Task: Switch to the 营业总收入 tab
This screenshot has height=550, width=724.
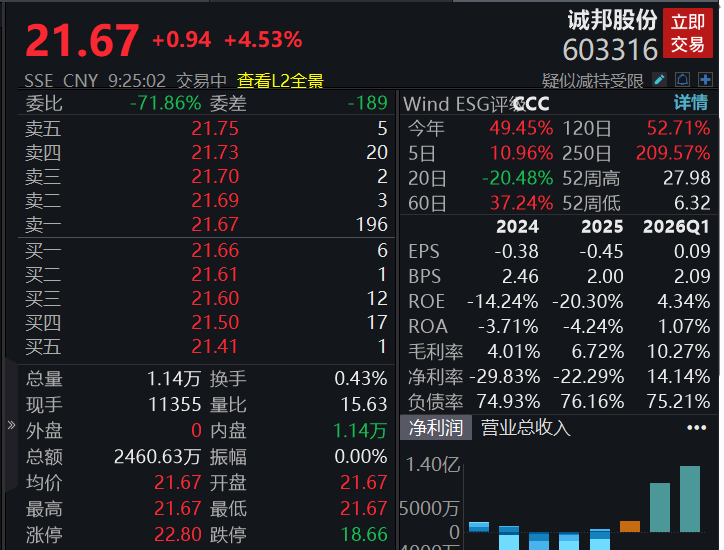Action: (525, 428)
